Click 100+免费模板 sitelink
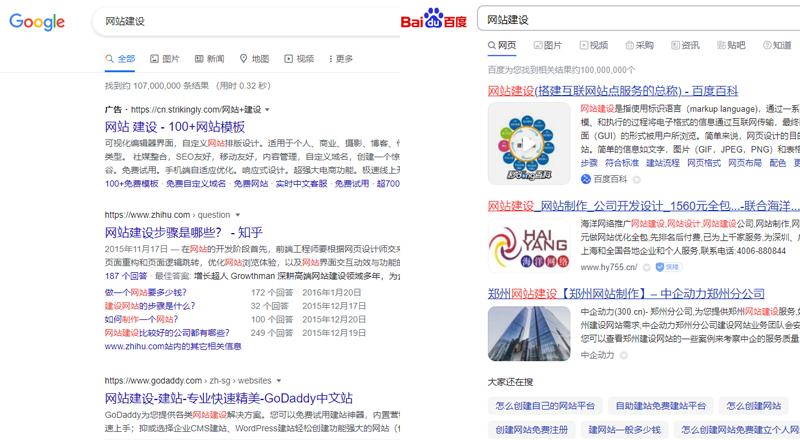The height and width of the screenshot is (440, 800). [x=132, y=184]
